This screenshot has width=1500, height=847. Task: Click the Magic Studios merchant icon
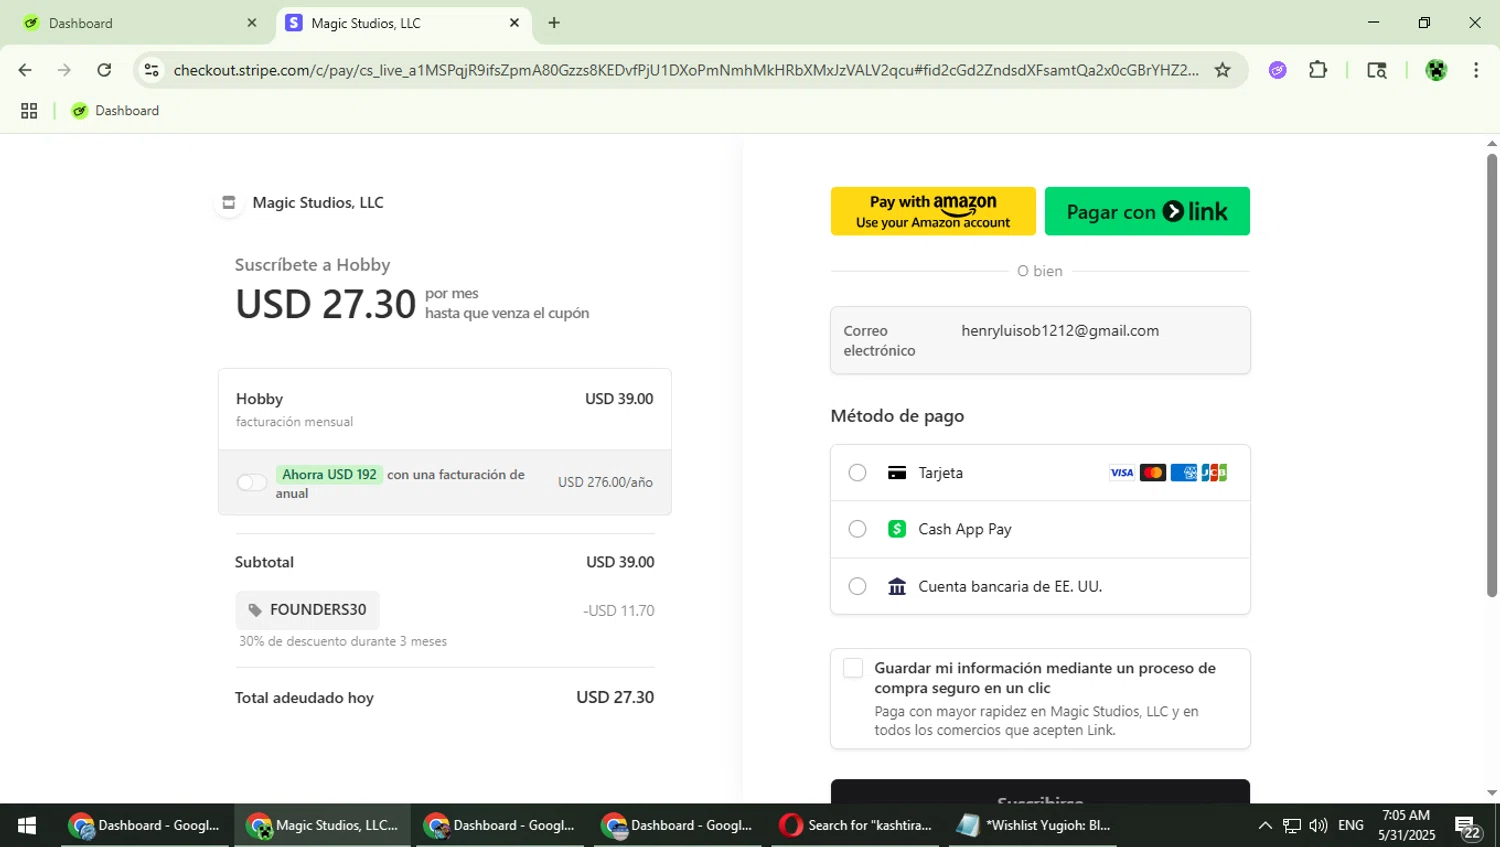228,203
